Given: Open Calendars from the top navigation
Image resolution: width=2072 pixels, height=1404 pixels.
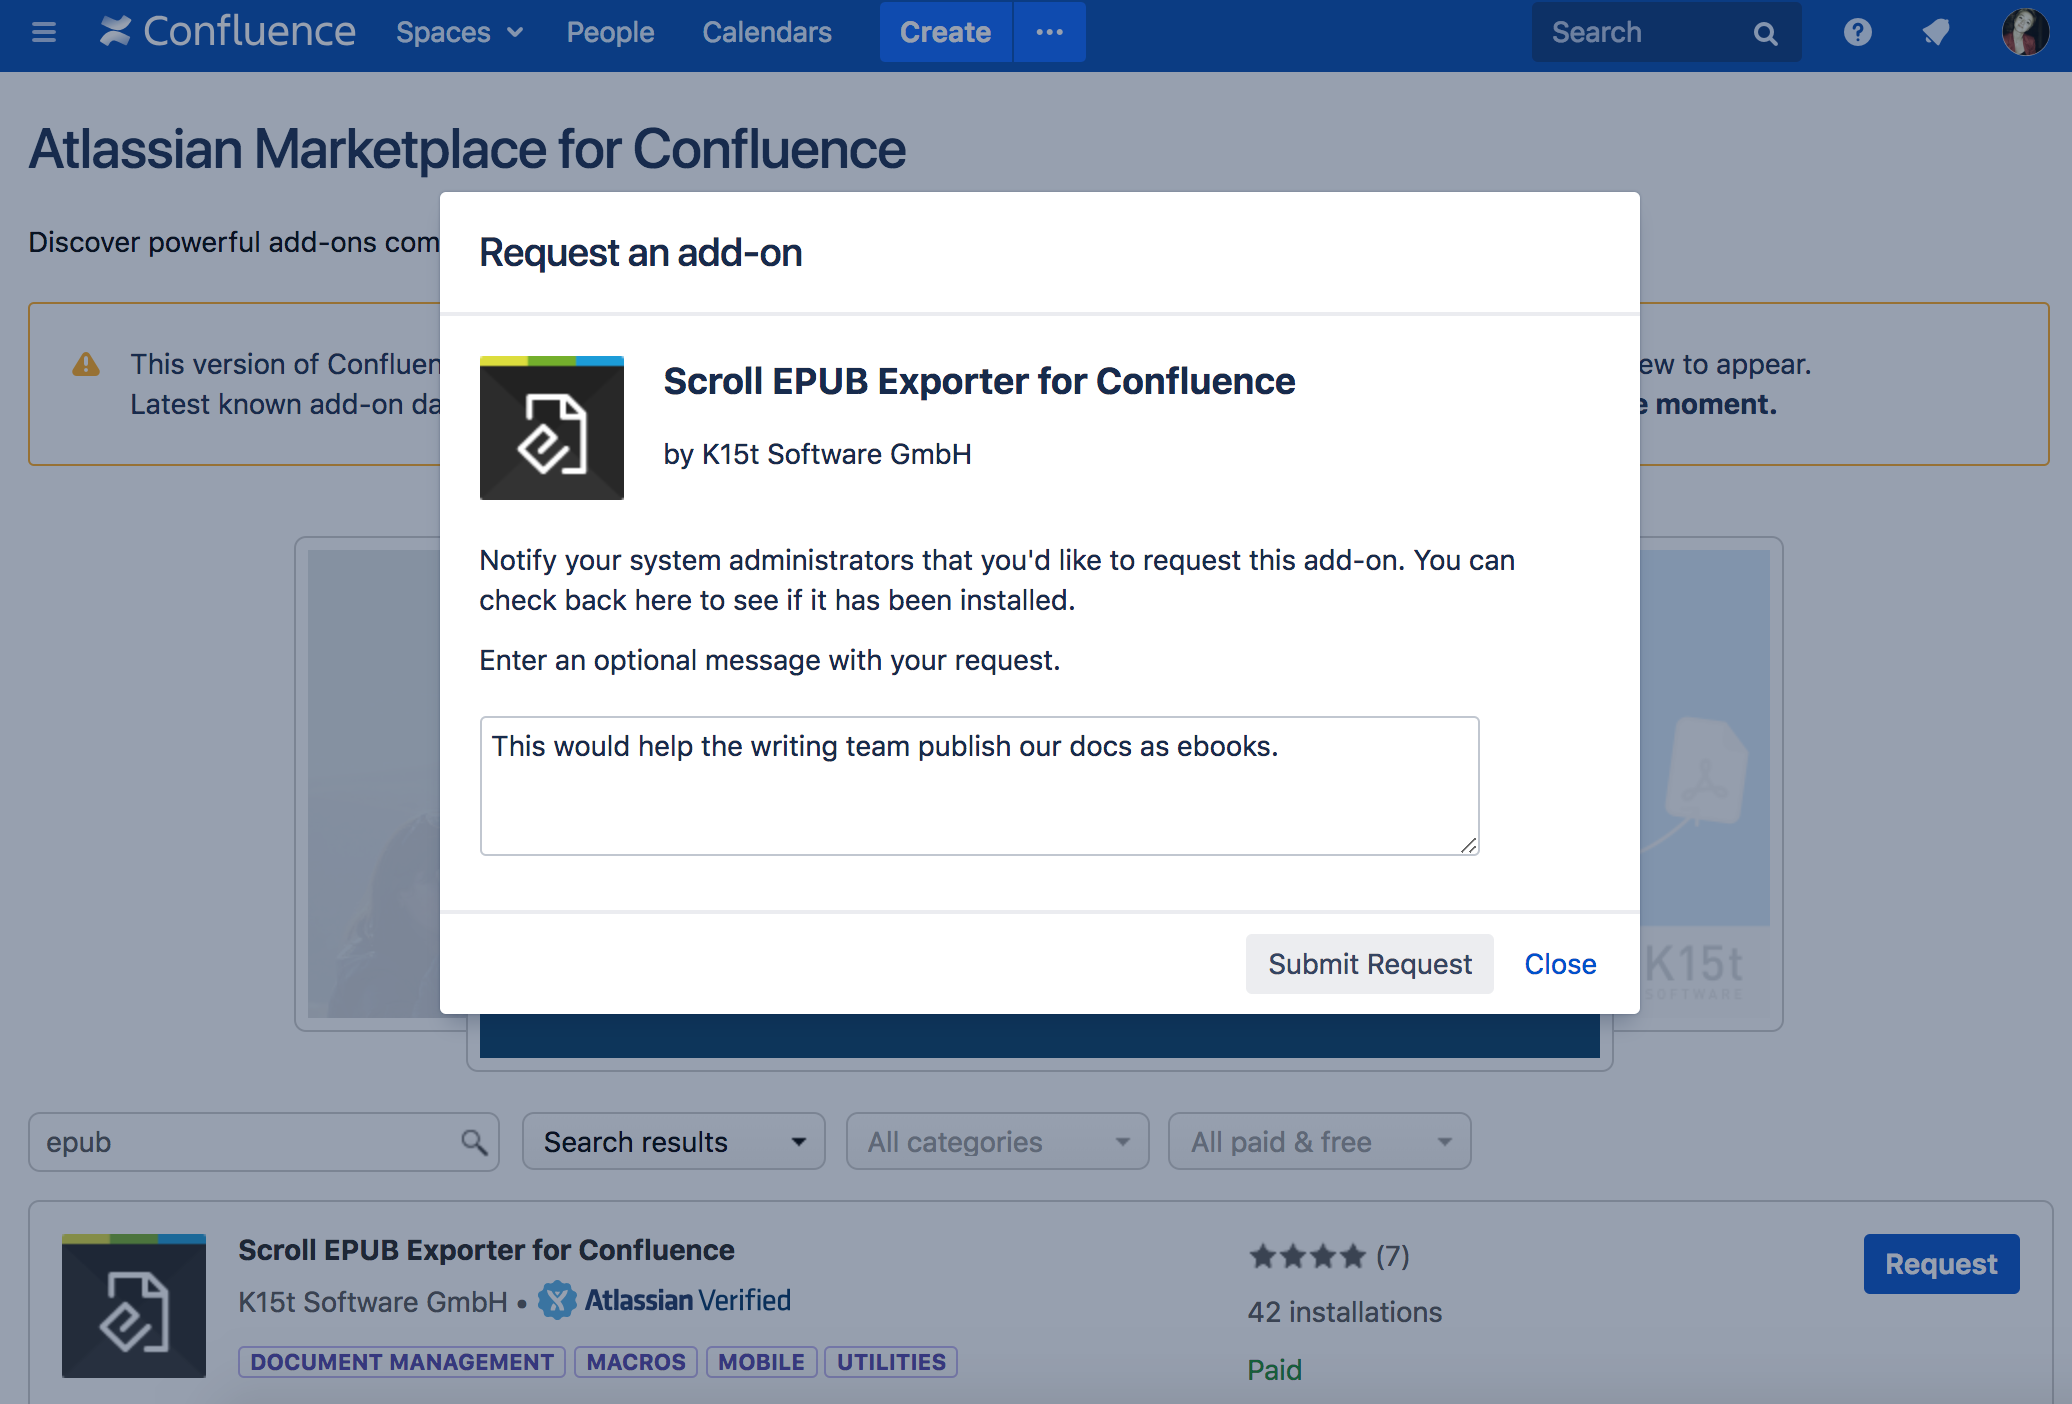Looking at the screenshot, I should pyautogui.click(x=767, y=32).
